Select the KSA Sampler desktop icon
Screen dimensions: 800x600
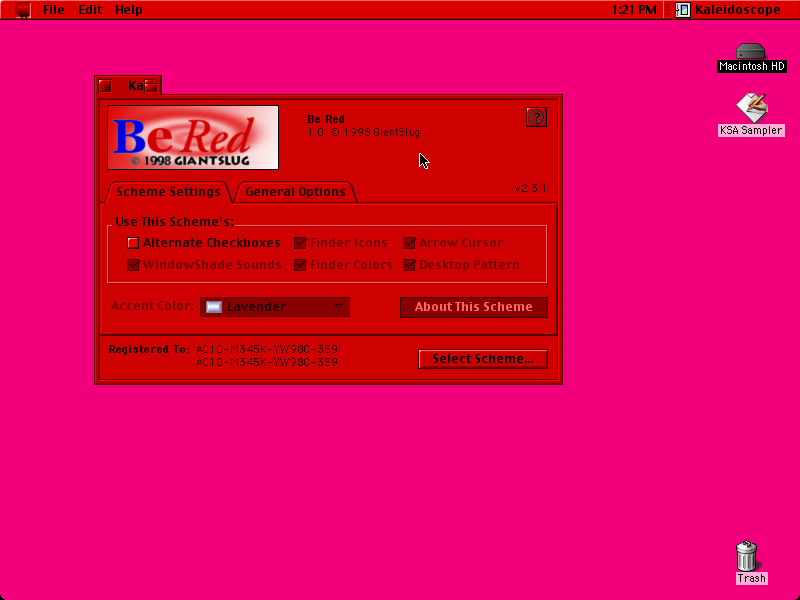click(x=751, y=115)
